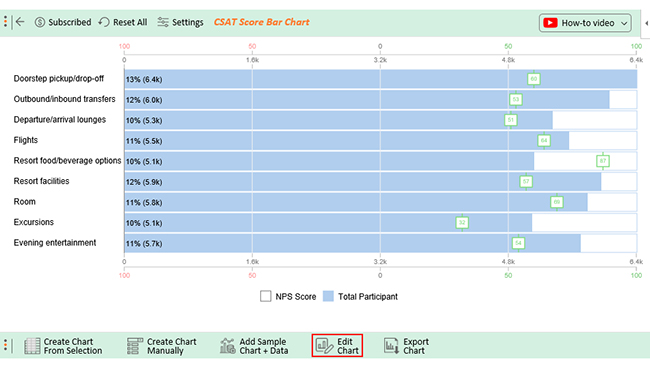Click the Export Chart download icon
This screenshot has width=650, height=368.
391,346
